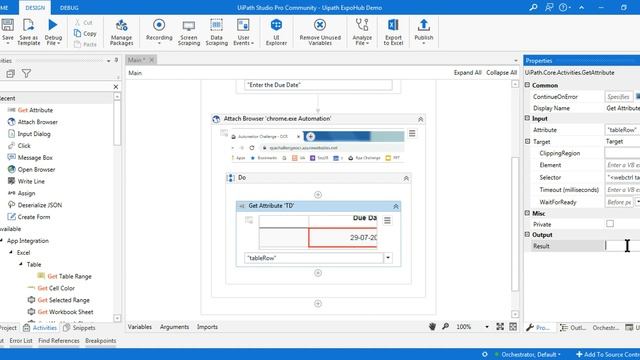Screen dimensions: 640x360
Task: Click Expand All link
Action: click(468, 73)
